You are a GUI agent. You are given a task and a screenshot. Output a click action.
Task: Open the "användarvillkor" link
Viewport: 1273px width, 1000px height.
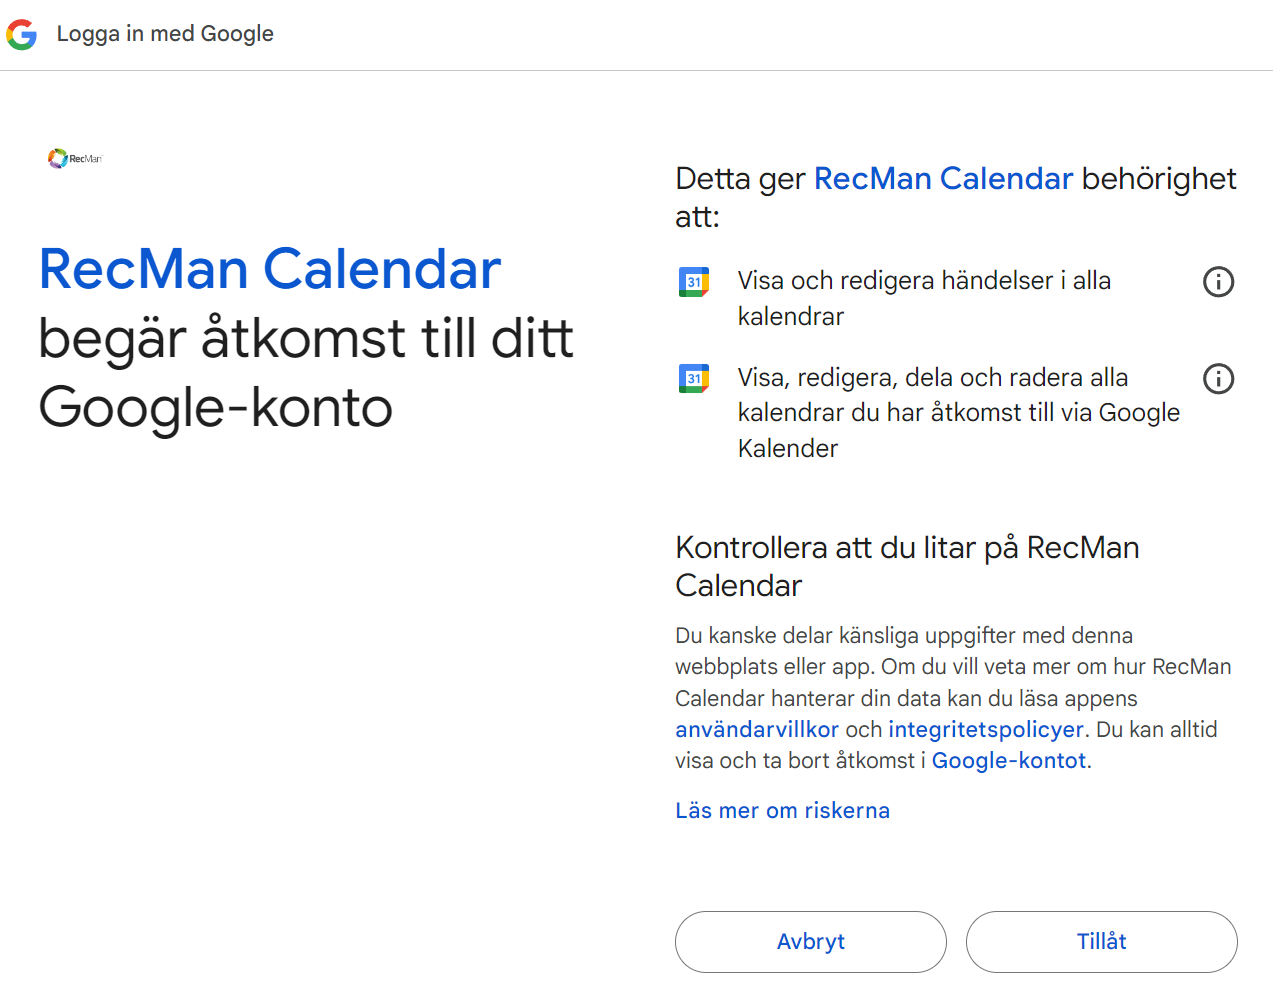coord(757,730)
